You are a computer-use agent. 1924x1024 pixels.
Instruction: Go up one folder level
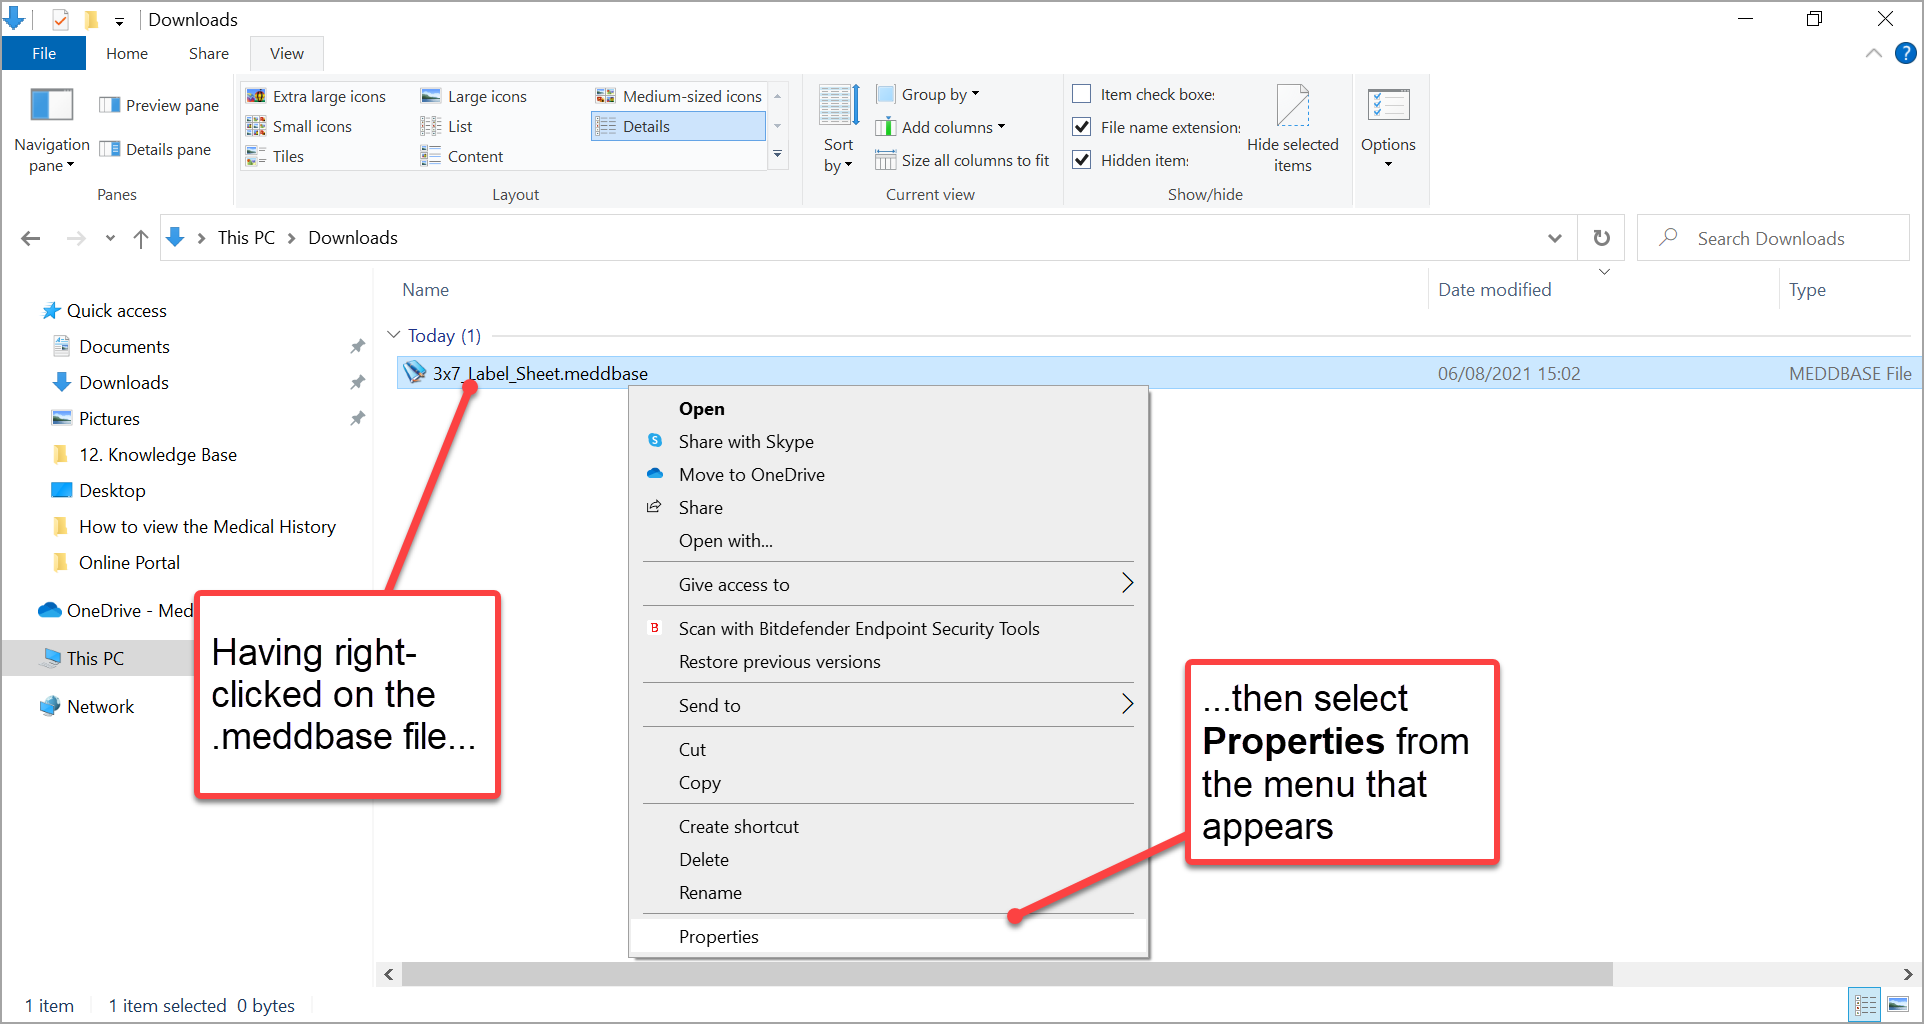141,238
